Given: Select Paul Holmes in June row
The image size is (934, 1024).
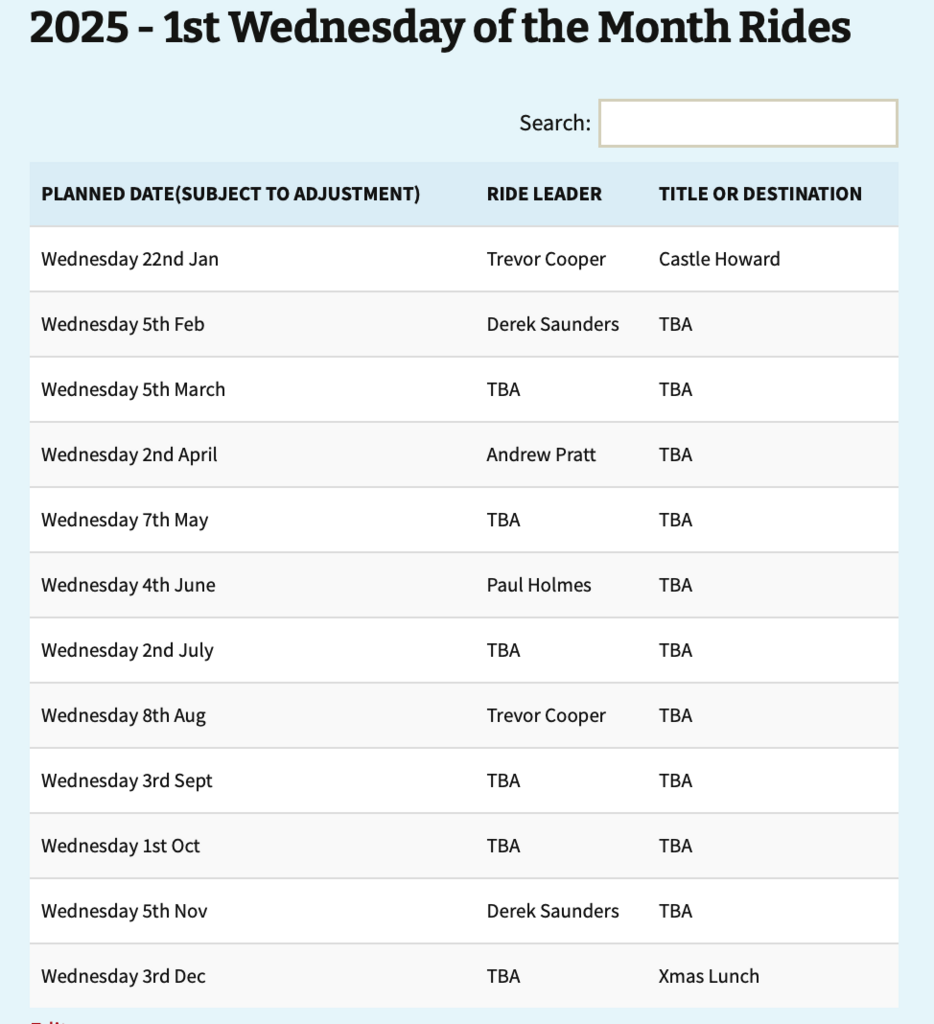Looking at the screenshot, I should [x=539, y=585].
